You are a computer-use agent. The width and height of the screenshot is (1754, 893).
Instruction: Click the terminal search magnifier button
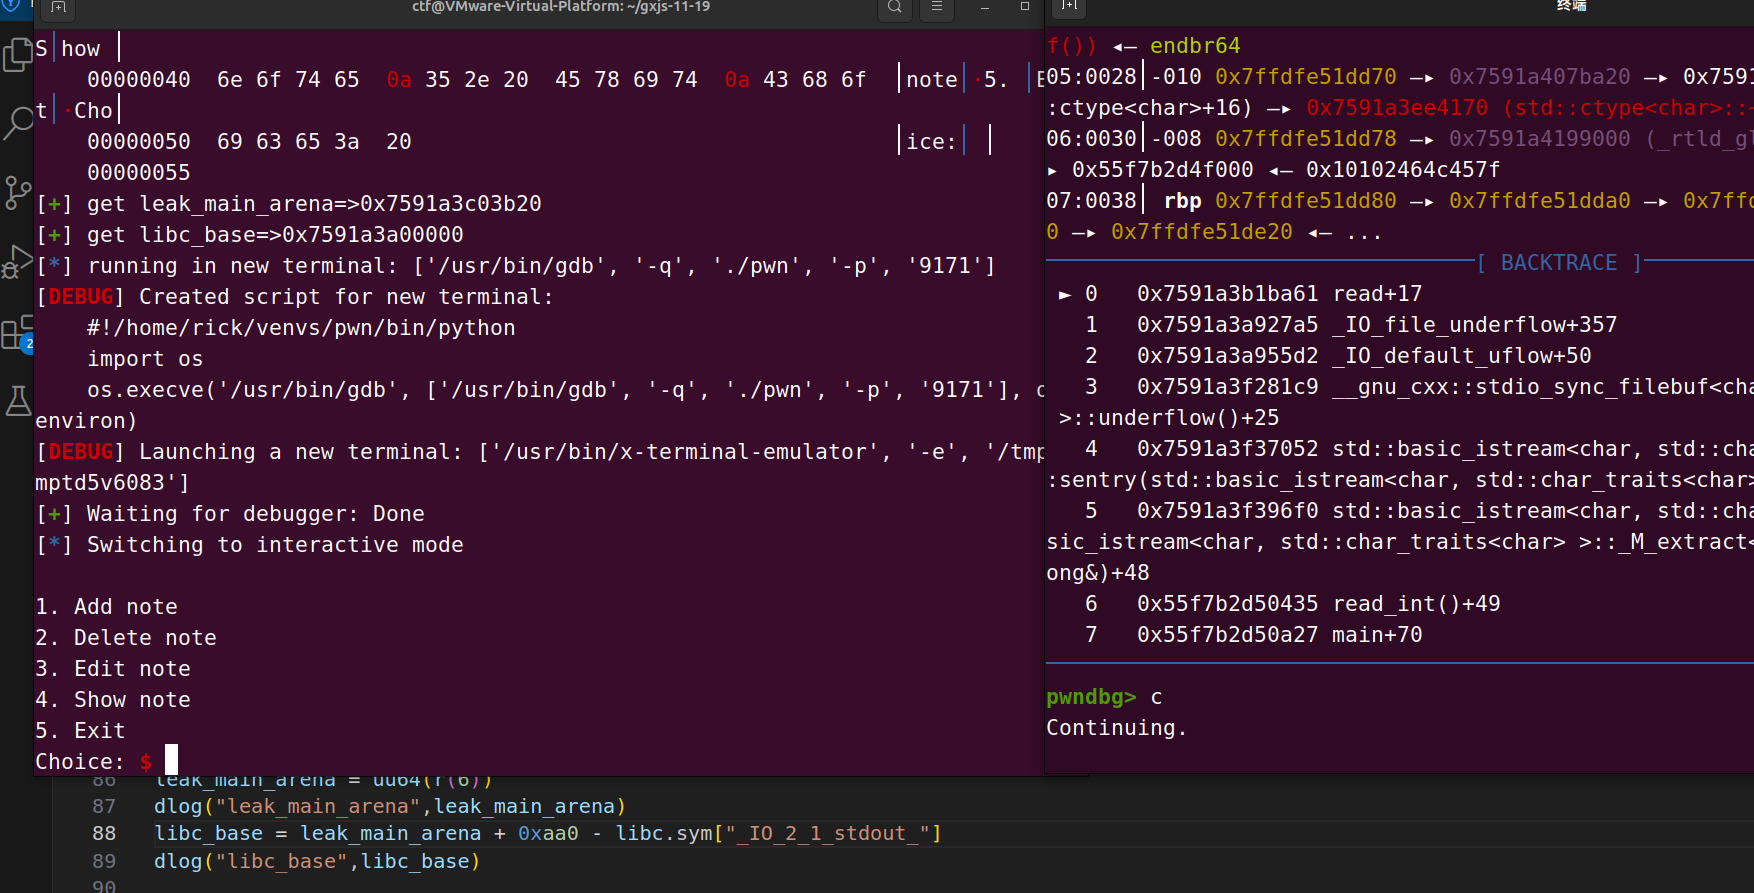coord(894,7)
